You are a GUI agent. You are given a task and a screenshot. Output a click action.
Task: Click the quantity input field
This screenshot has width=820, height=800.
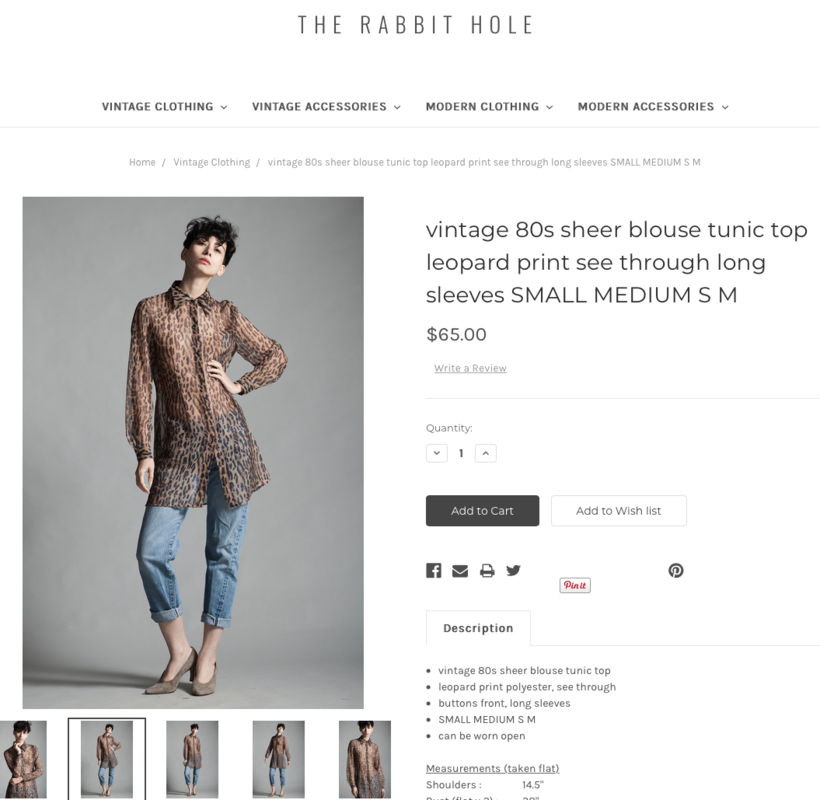(x=461, y=453)
